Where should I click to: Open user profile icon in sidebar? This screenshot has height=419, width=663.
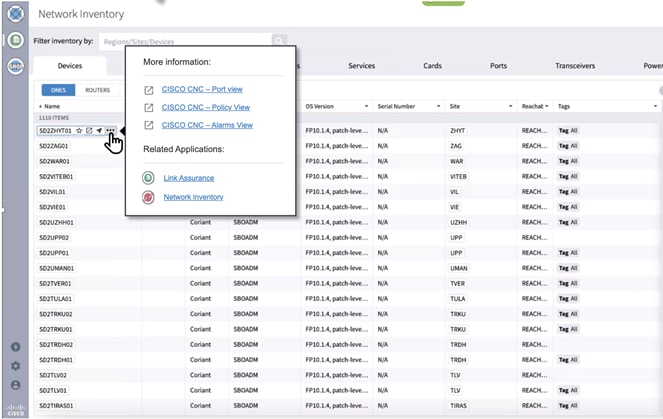16,385
